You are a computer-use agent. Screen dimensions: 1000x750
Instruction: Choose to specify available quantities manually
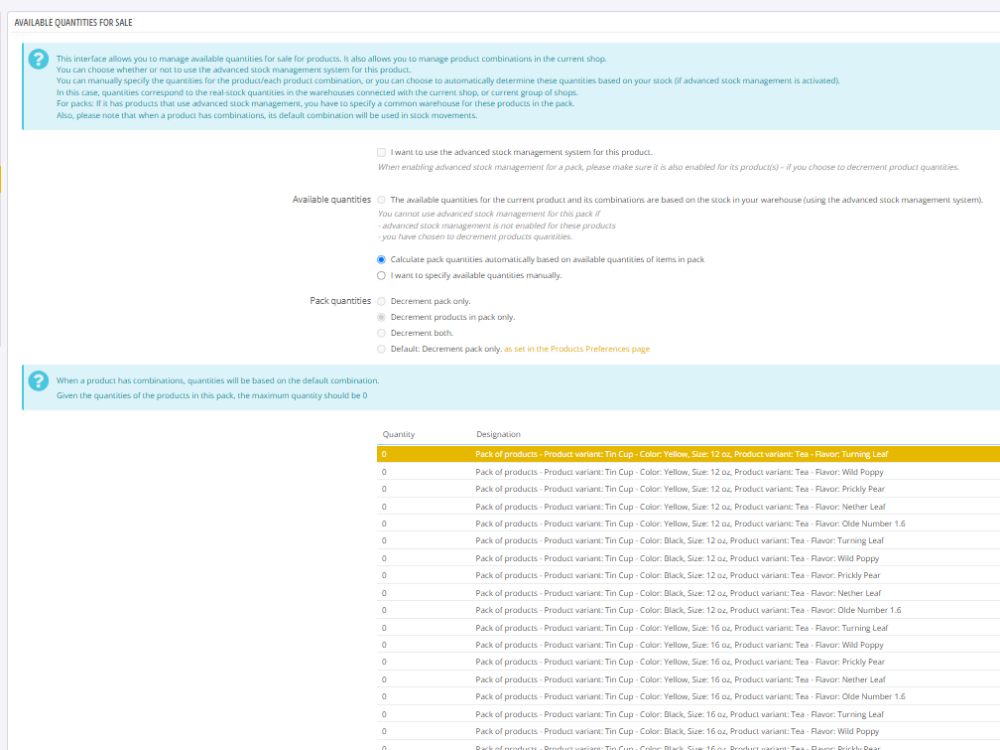pos(381,275)
